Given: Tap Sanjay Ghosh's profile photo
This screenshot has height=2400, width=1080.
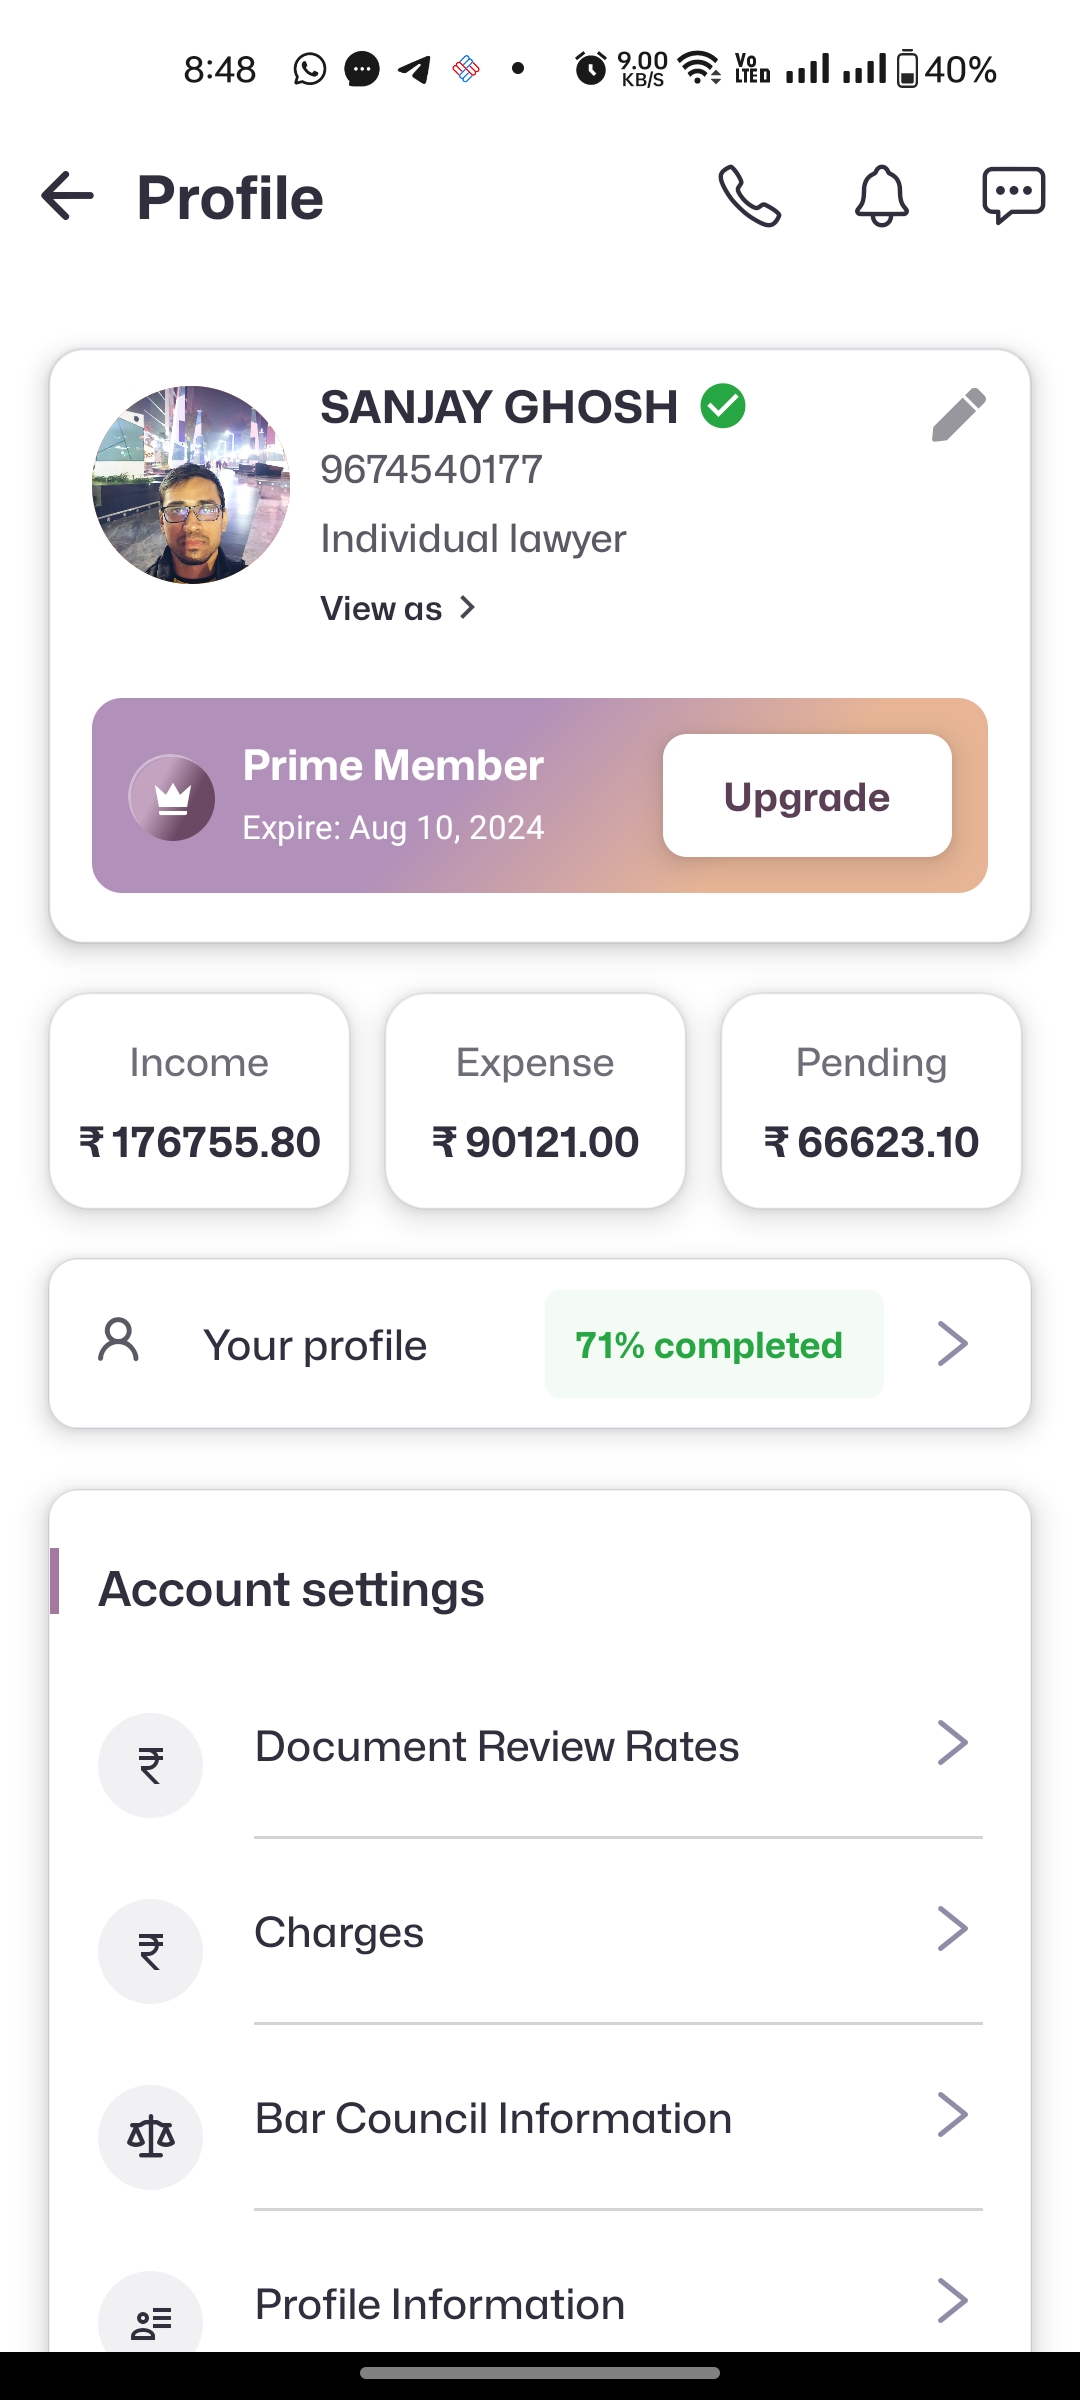Looking at the screenshot, I should click(x=191, y=485).
